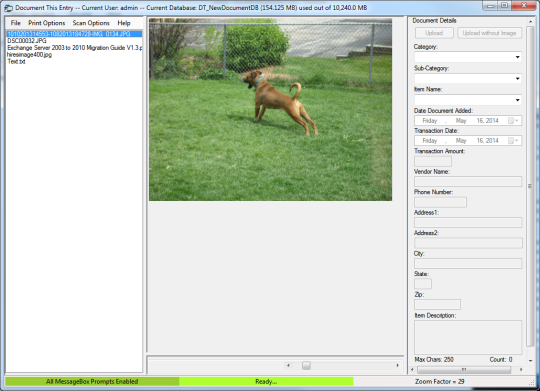The height and width of the screenshot is (391, 540).
Task: Open the Scan Options menu
Action: coord(91,23)
